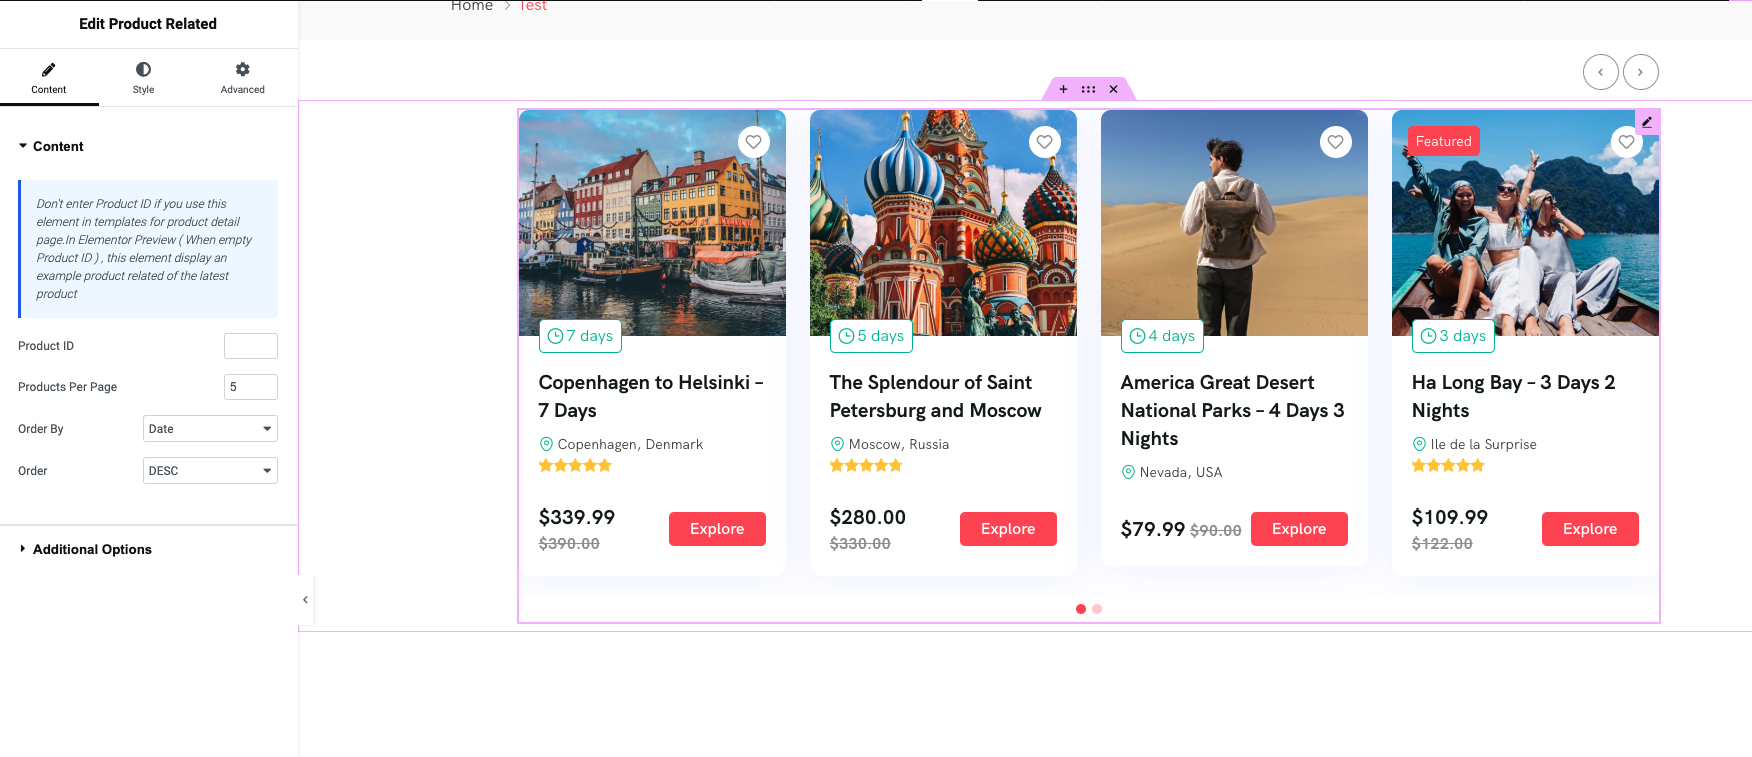Open the Order By dropdown
The width and height of the screenshot is (1752, 757).
click(210, 429)
